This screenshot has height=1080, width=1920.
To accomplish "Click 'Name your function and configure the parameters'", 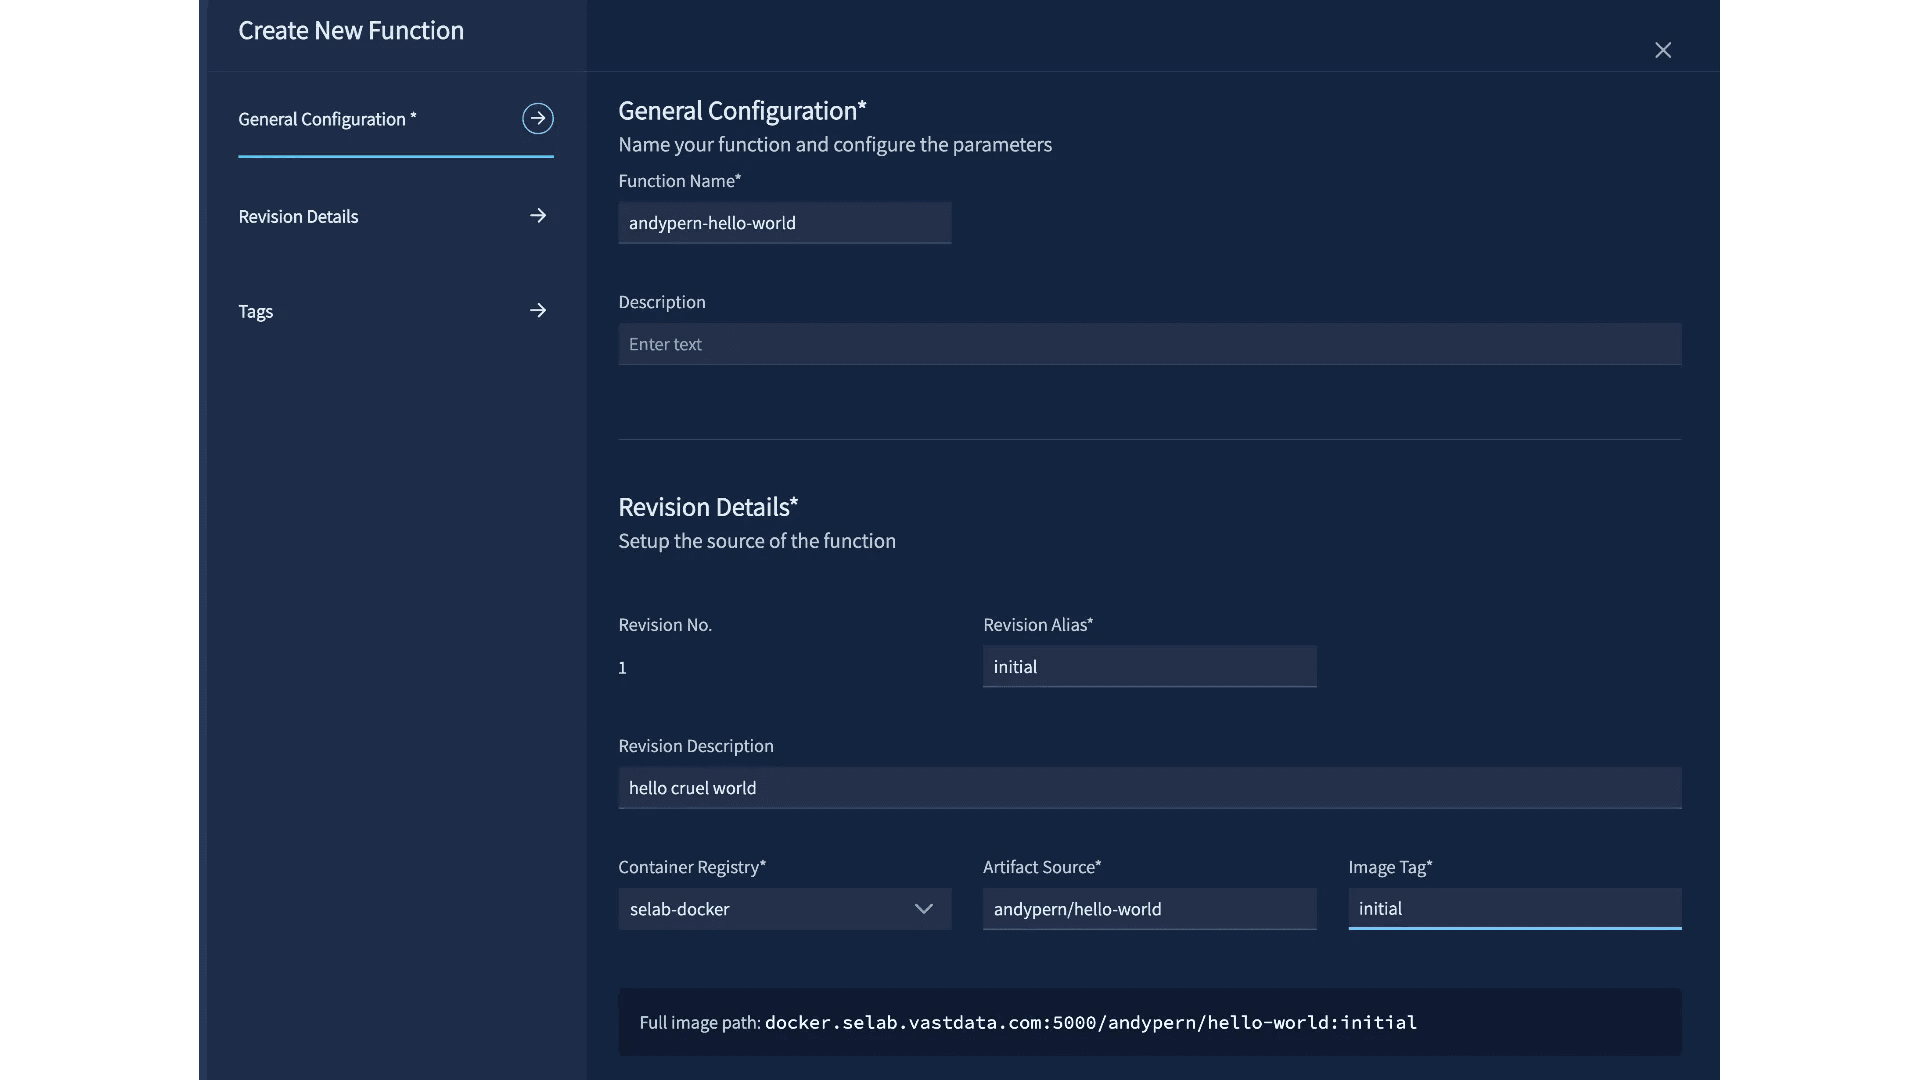I will (835, 144).
